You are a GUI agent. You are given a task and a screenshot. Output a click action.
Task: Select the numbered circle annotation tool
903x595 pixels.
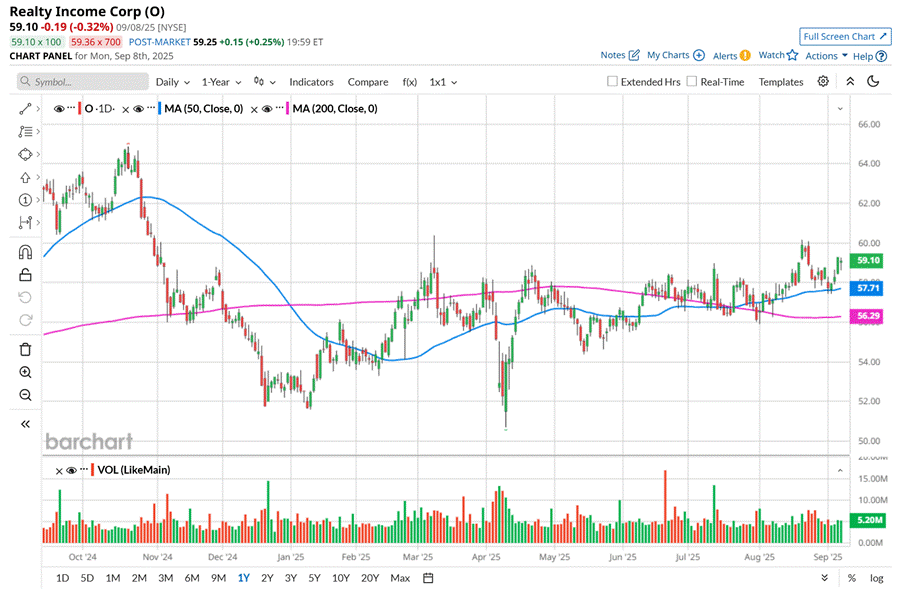pos(25,200)
